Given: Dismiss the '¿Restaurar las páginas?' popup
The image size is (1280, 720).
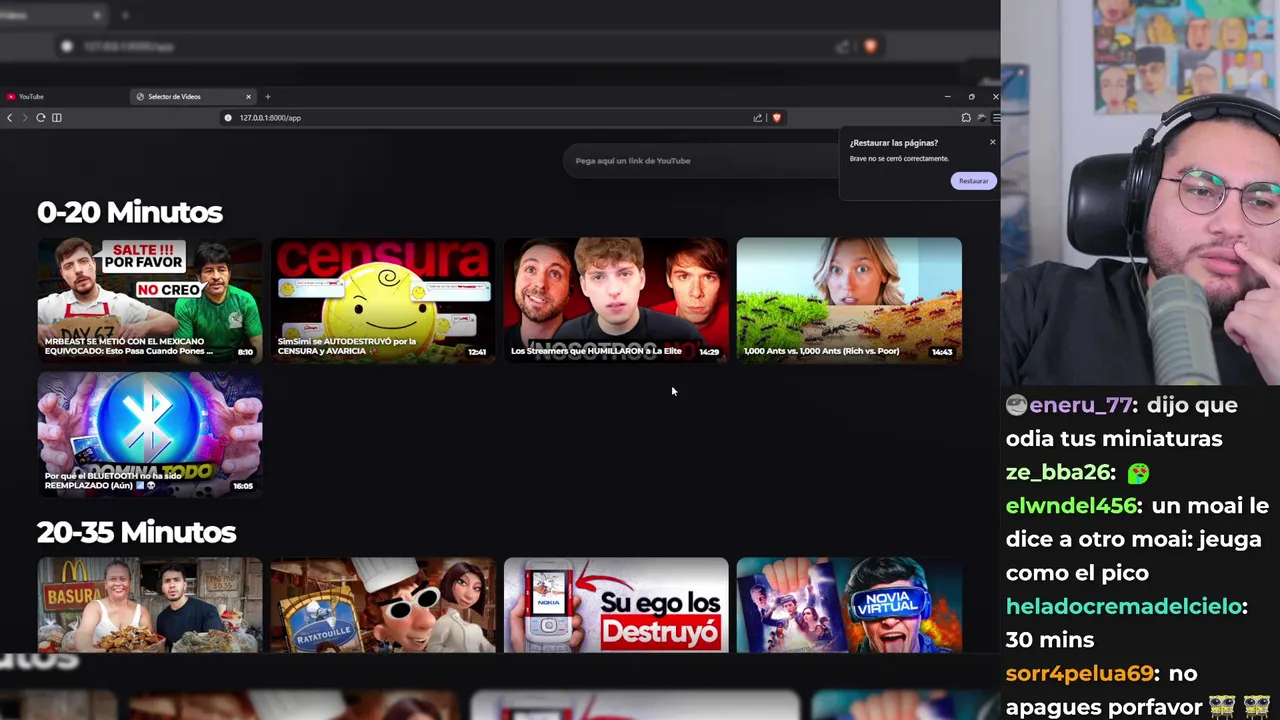Looking at the screenshot, I should pos(992,142).
